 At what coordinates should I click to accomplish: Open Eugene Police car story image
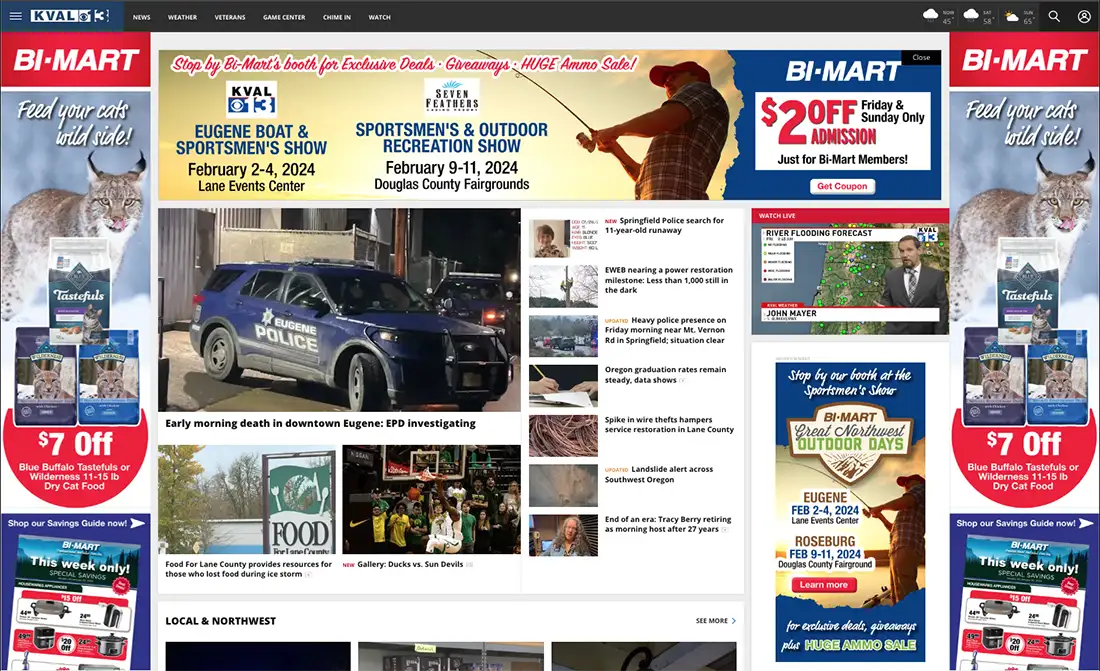coord(339,310)
